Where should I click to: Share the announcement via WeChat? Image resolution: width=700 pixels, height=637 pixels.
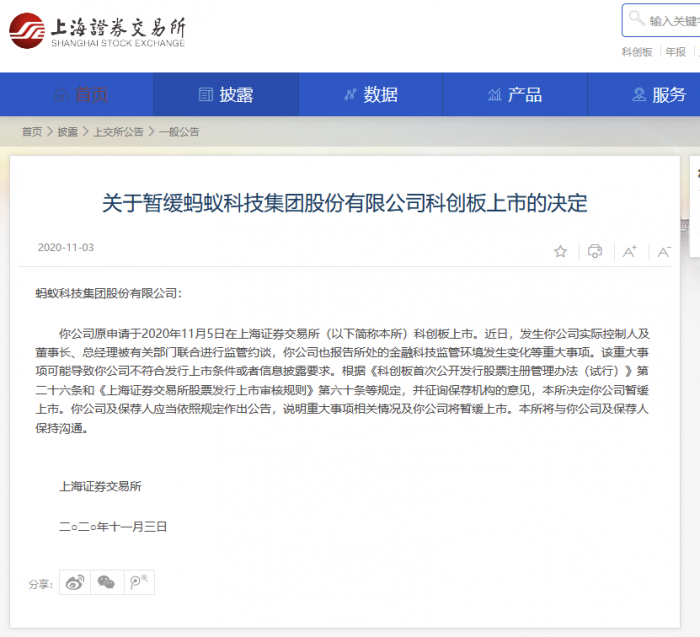tap(107, 582)
